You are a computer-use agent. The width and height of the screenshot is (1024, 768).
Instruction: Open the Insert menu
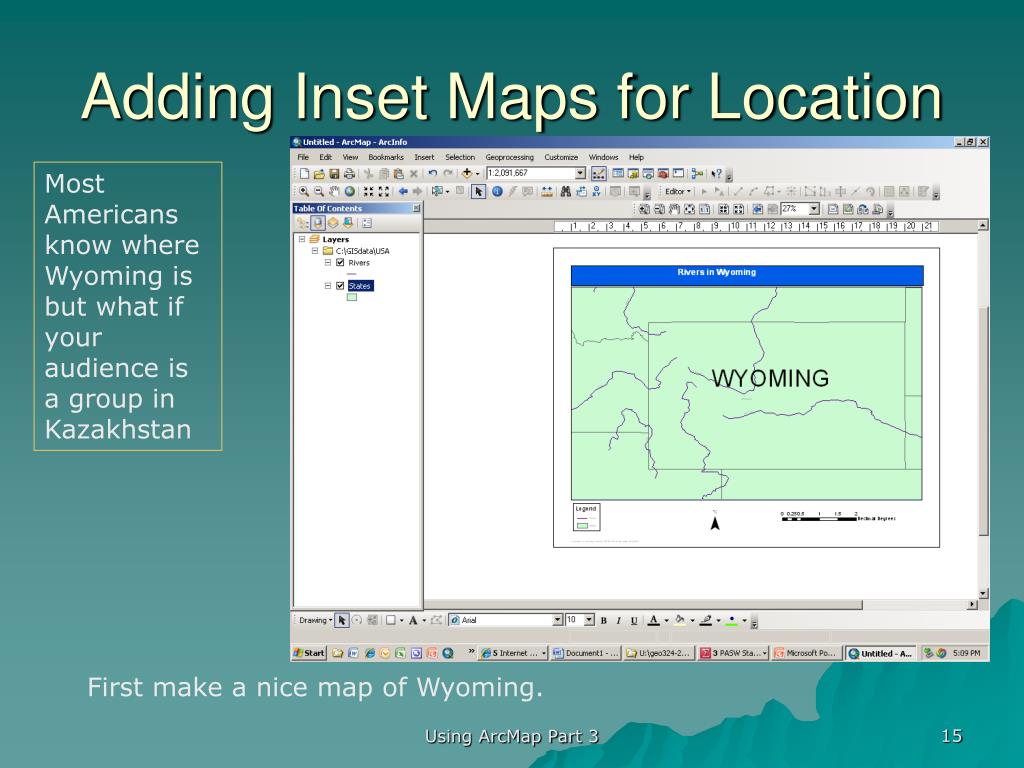(424, 157)
